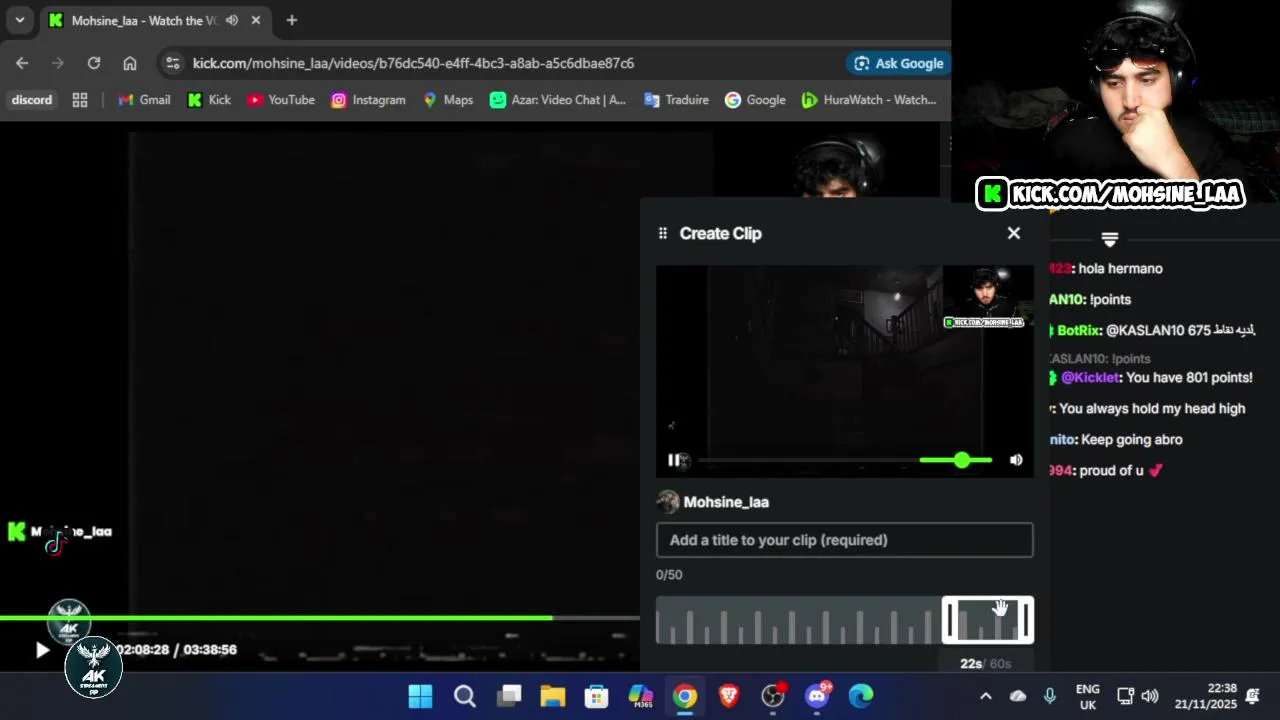Image resolution: width=1280 pixels, height=720 pixels.
Task: Open Windows taskbar search
Action: (x=465, y=695)
